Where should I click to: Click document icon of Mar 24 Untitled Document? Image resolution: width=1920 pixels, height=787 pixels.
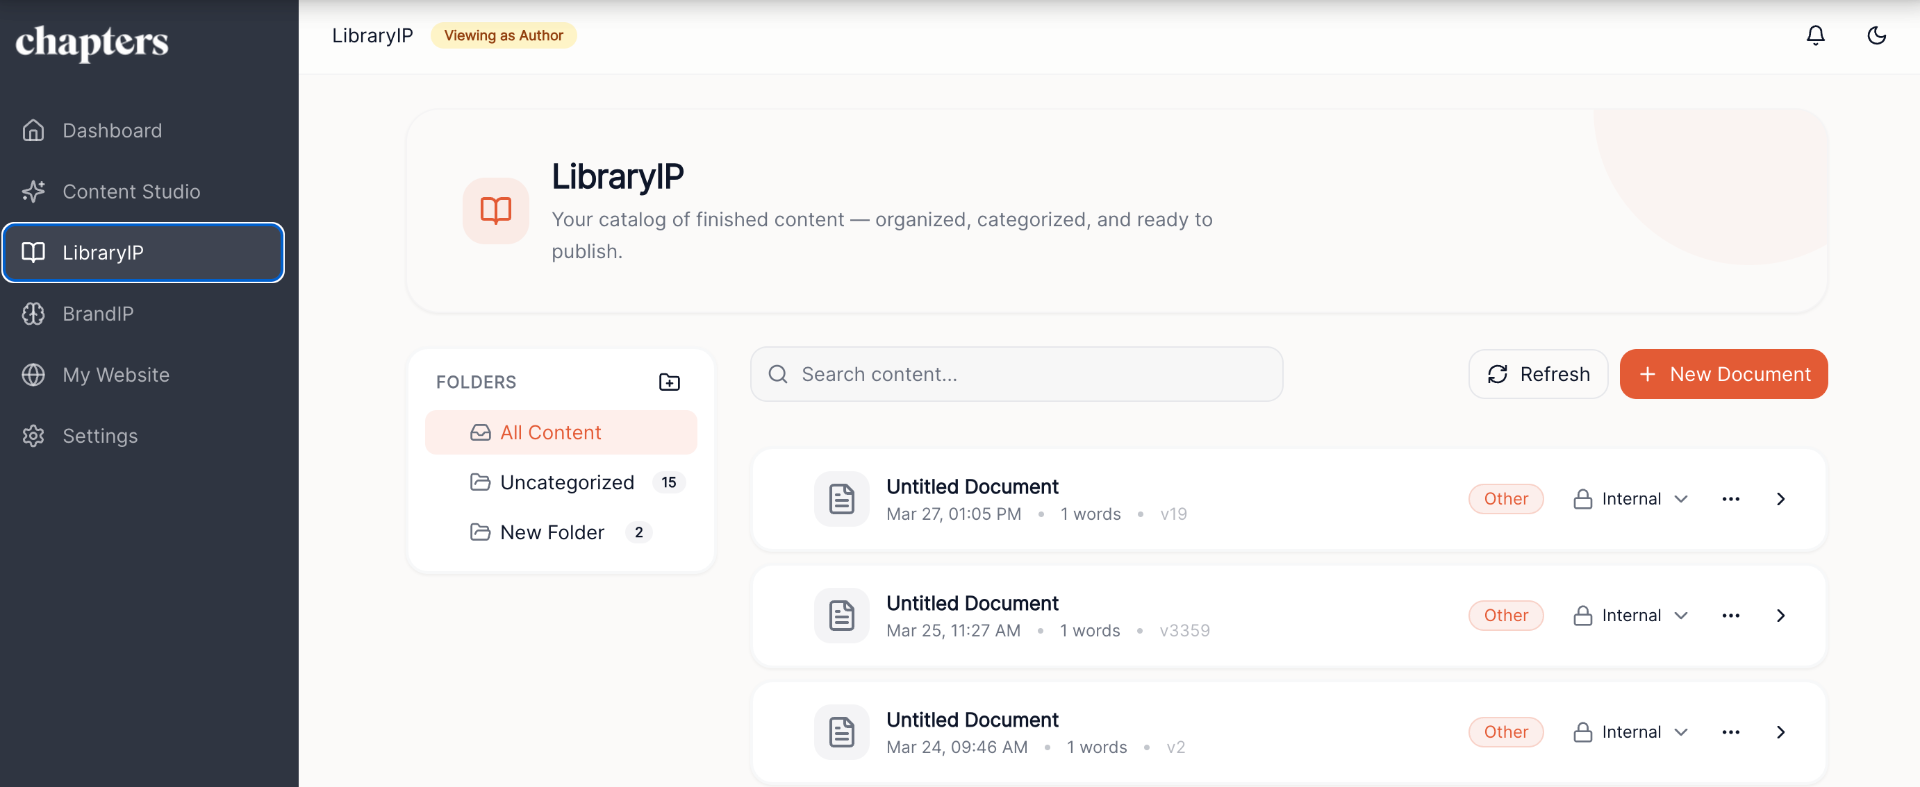click(842, 732)
